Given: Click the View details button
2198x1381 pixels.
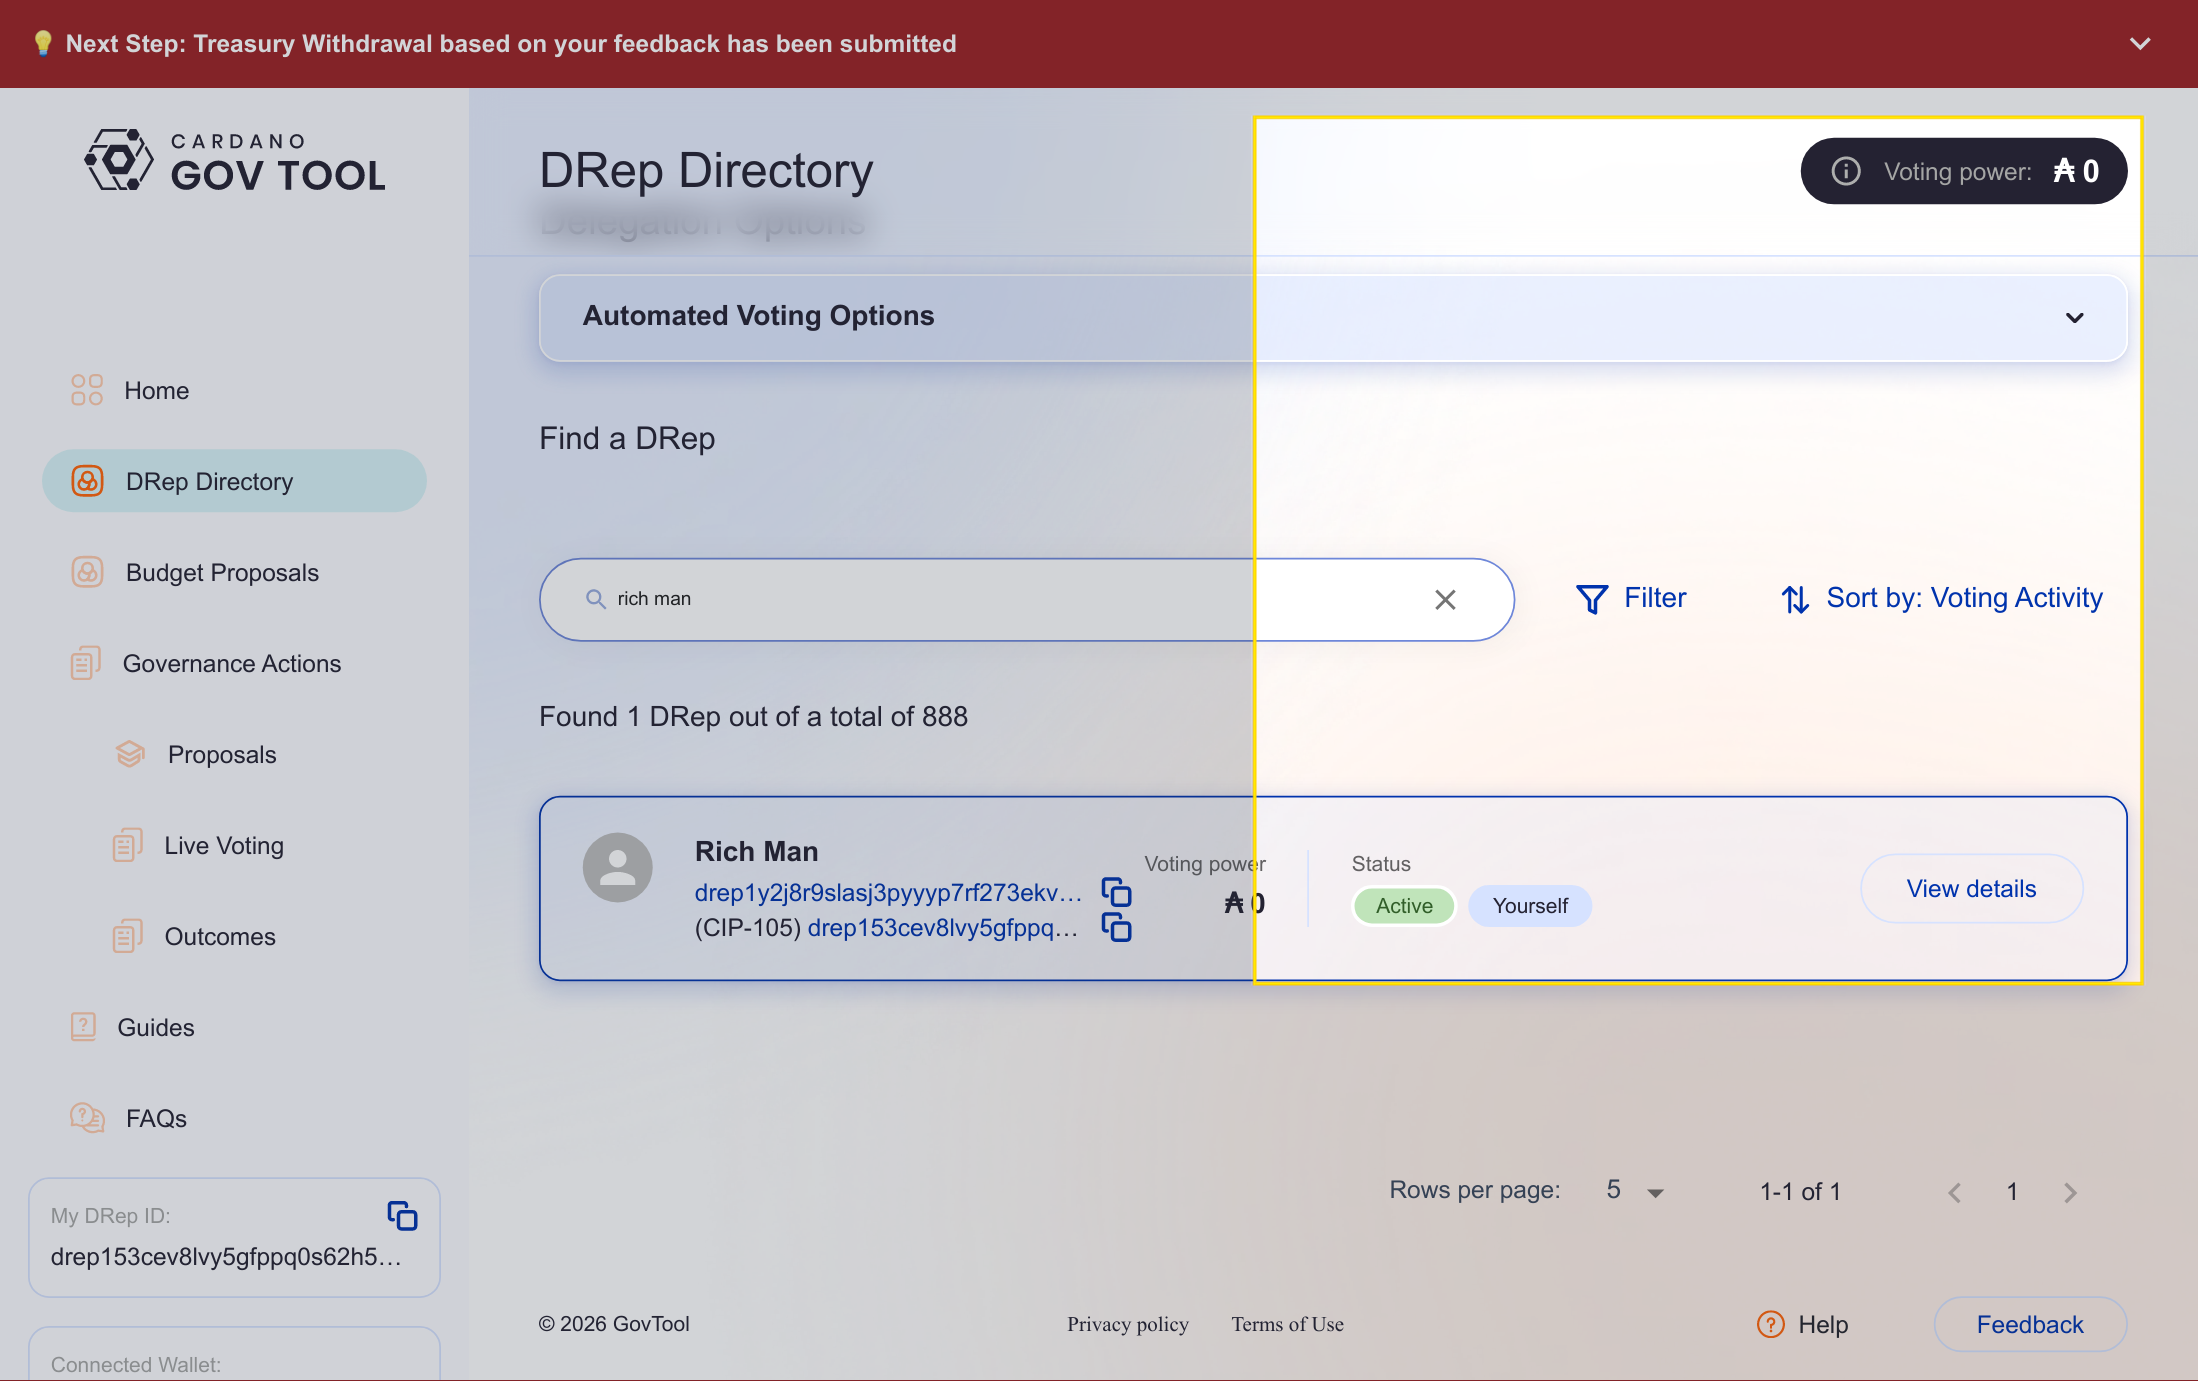Looking at the screenshot, I should [x=1970, y=889].
